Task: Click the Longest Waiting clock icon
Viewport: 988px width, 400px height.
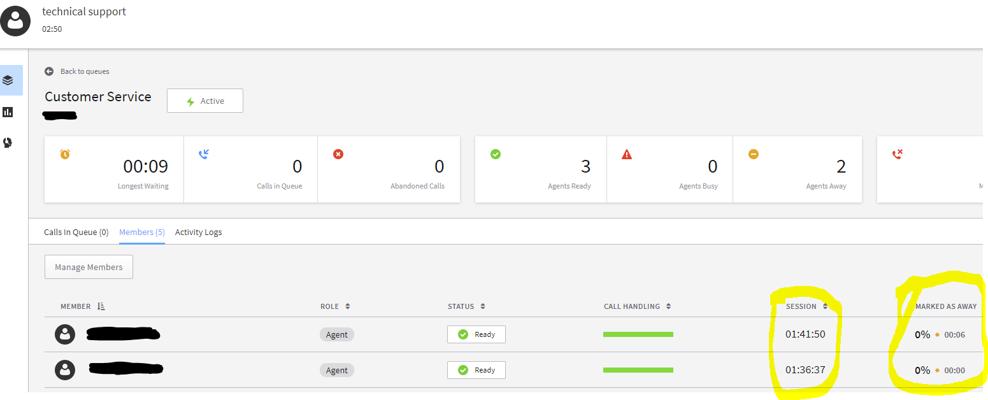Action: pos(65,154)
